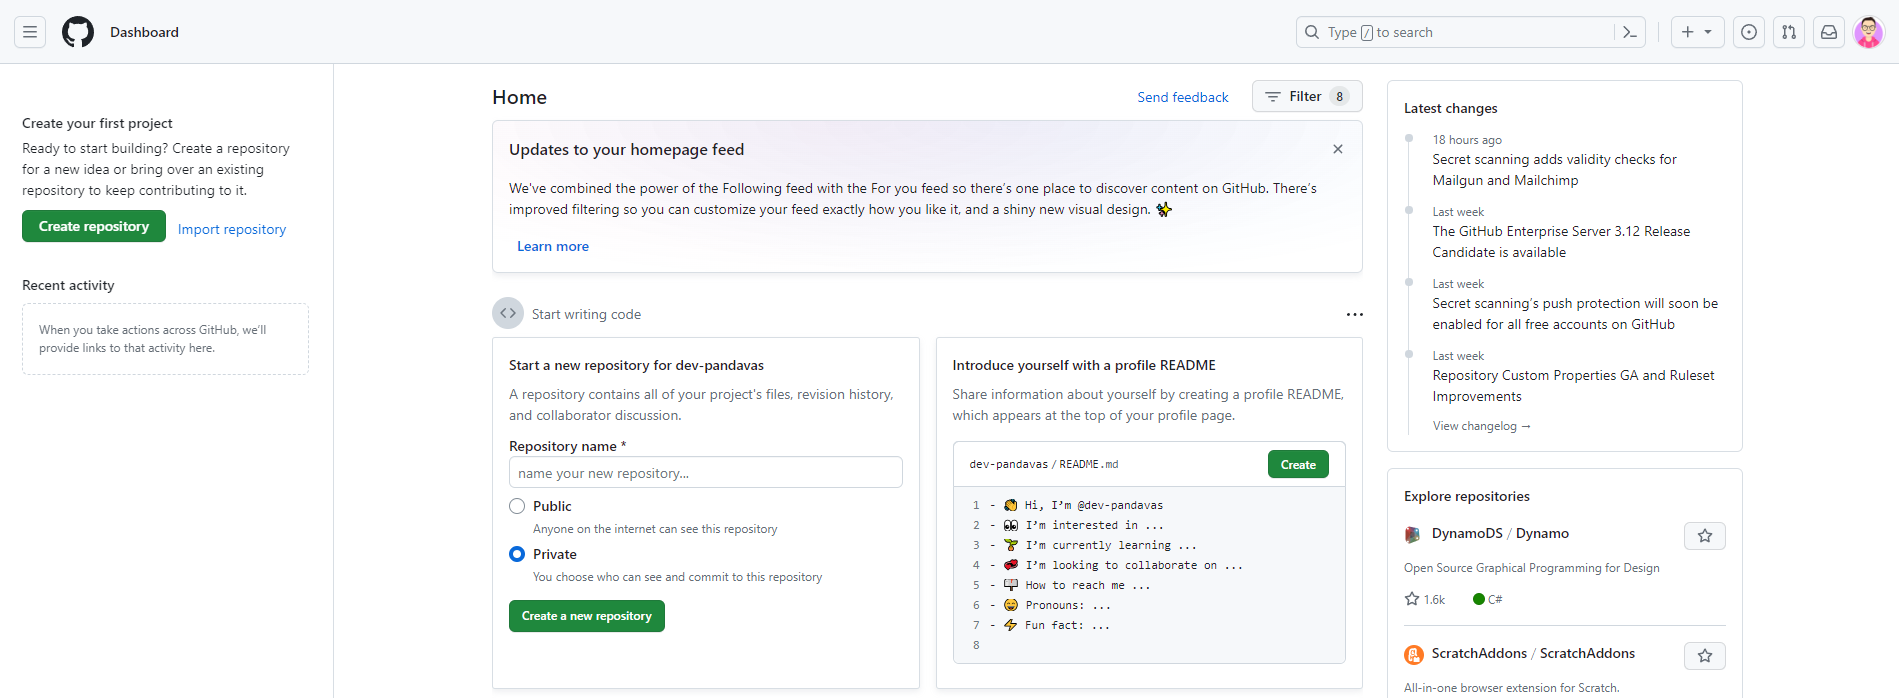Click Learn more in feed update notice

[553, 246]
